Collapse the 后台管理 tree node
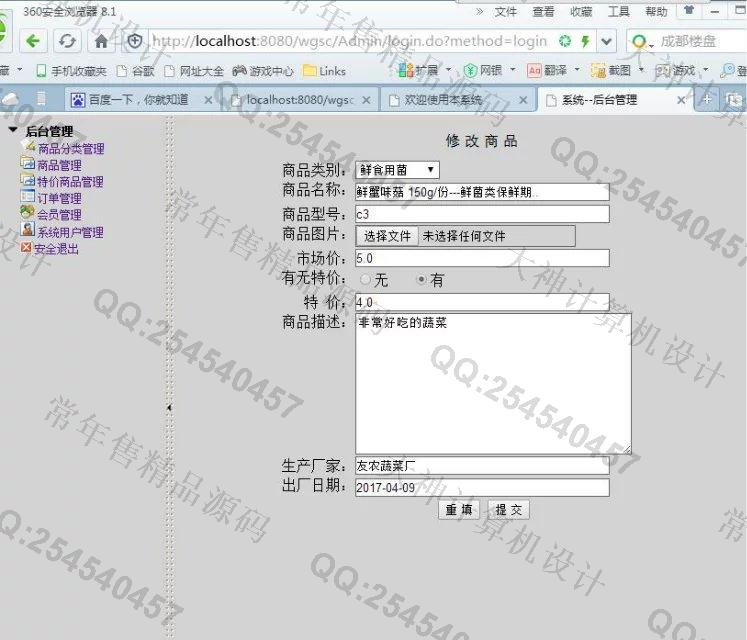 click(x=13, y=131)
